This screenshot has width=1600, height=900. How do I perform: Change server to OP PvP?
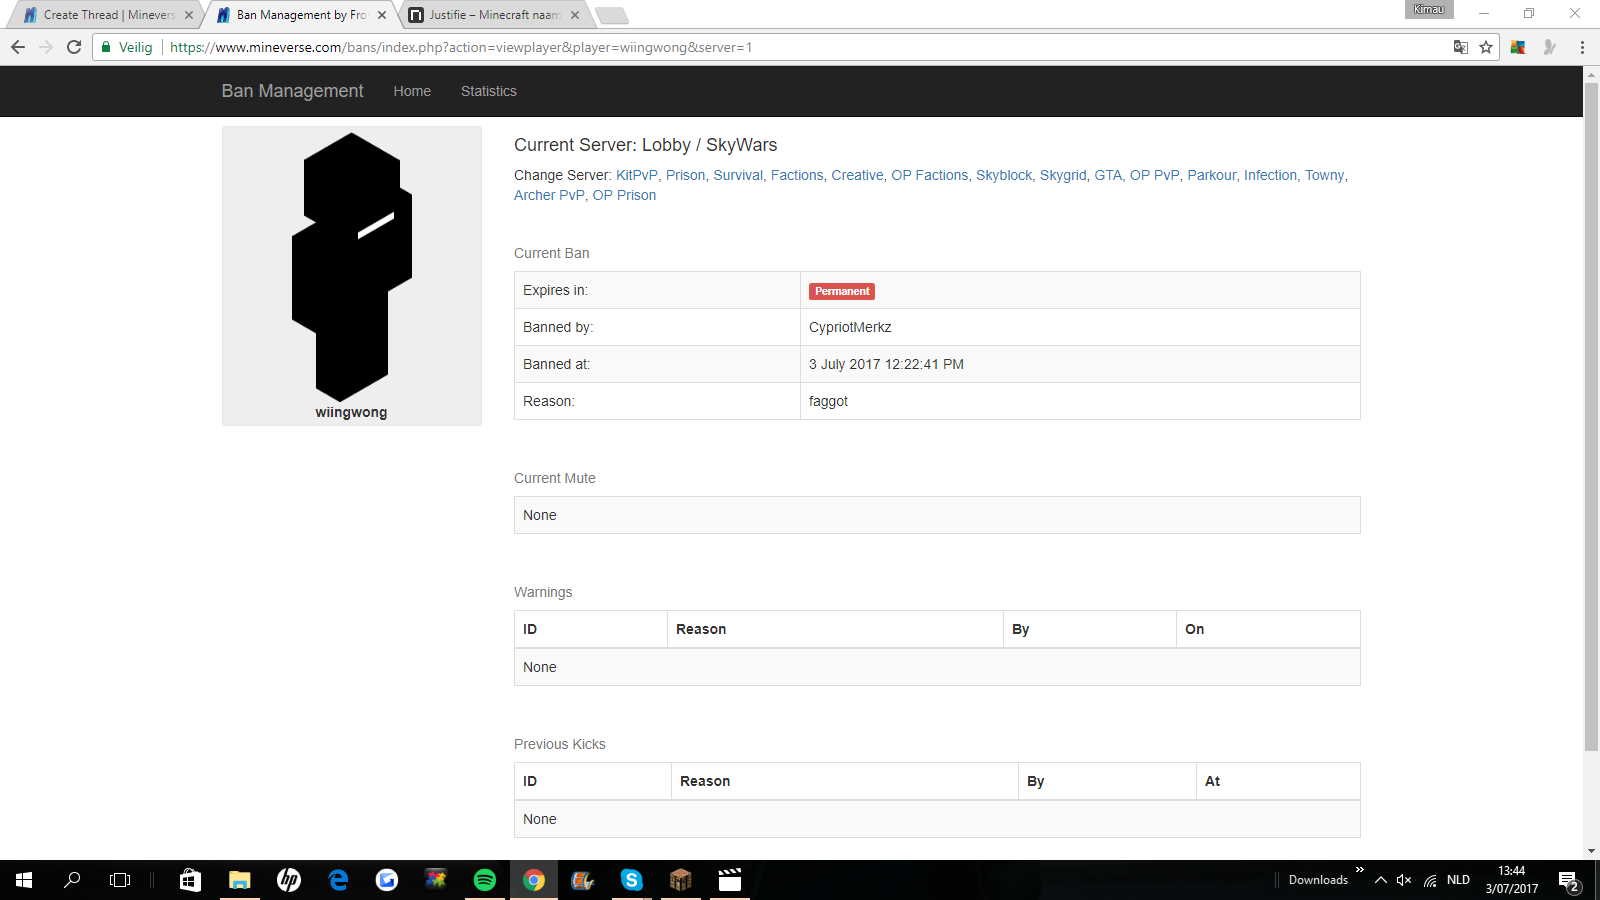1155,175
